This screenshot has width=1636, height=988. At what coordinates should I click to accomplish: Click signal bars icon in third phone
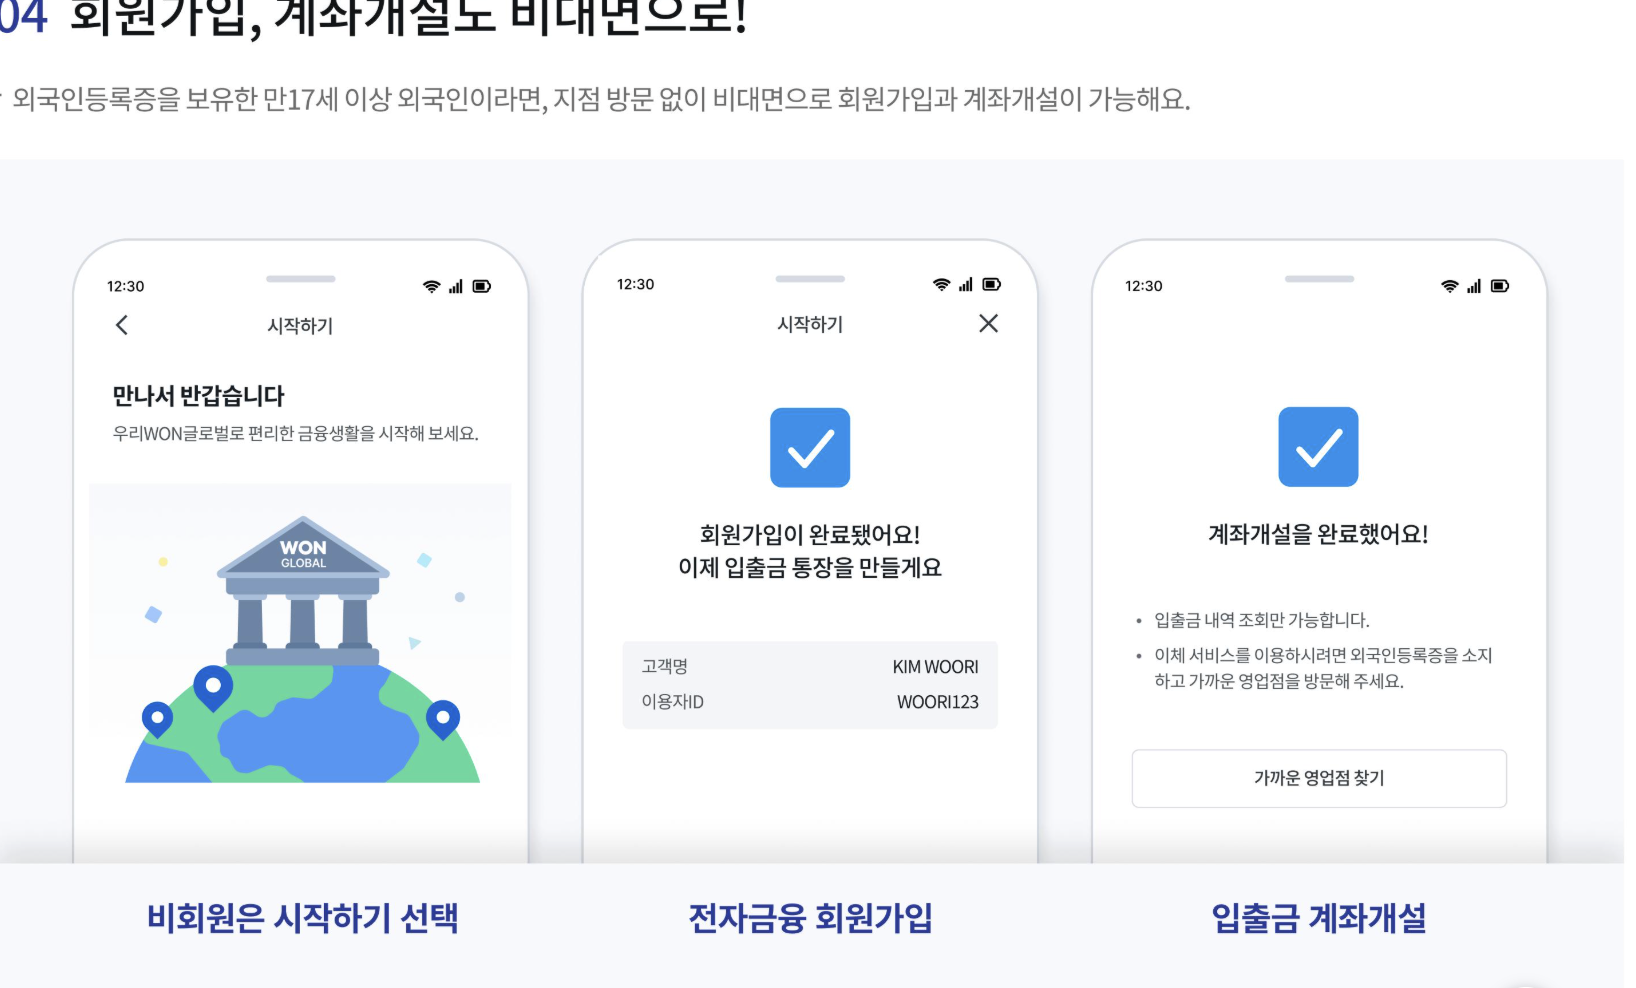1473,286
